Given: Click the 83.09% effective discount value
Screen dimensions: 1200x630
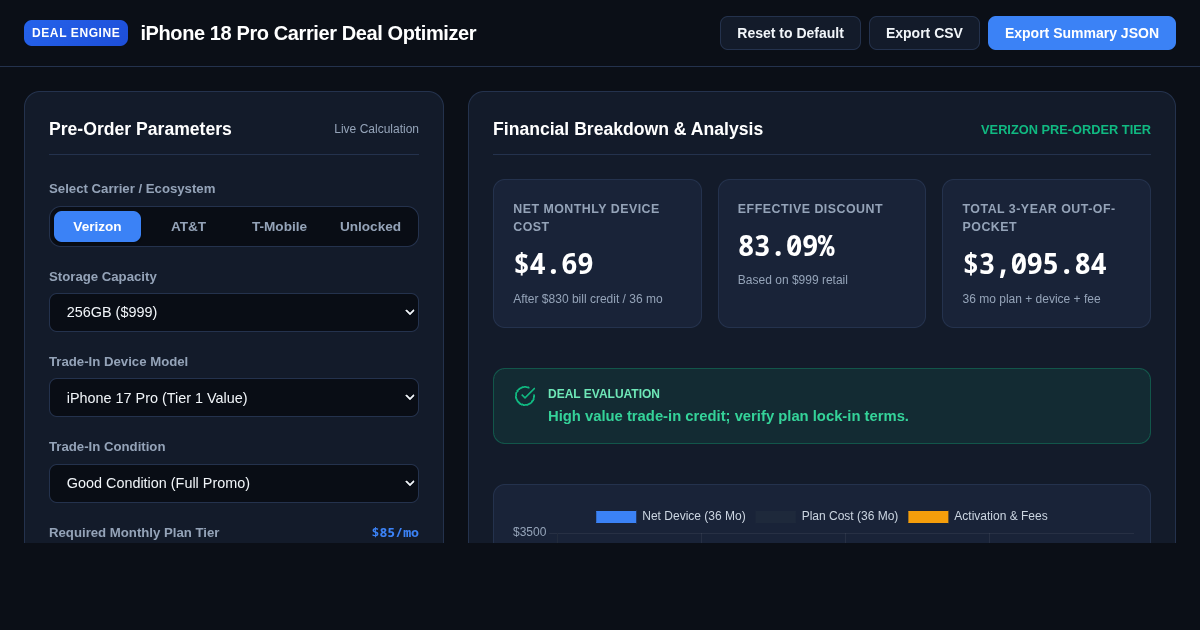Looking at the screenshot, I should 786,246.
